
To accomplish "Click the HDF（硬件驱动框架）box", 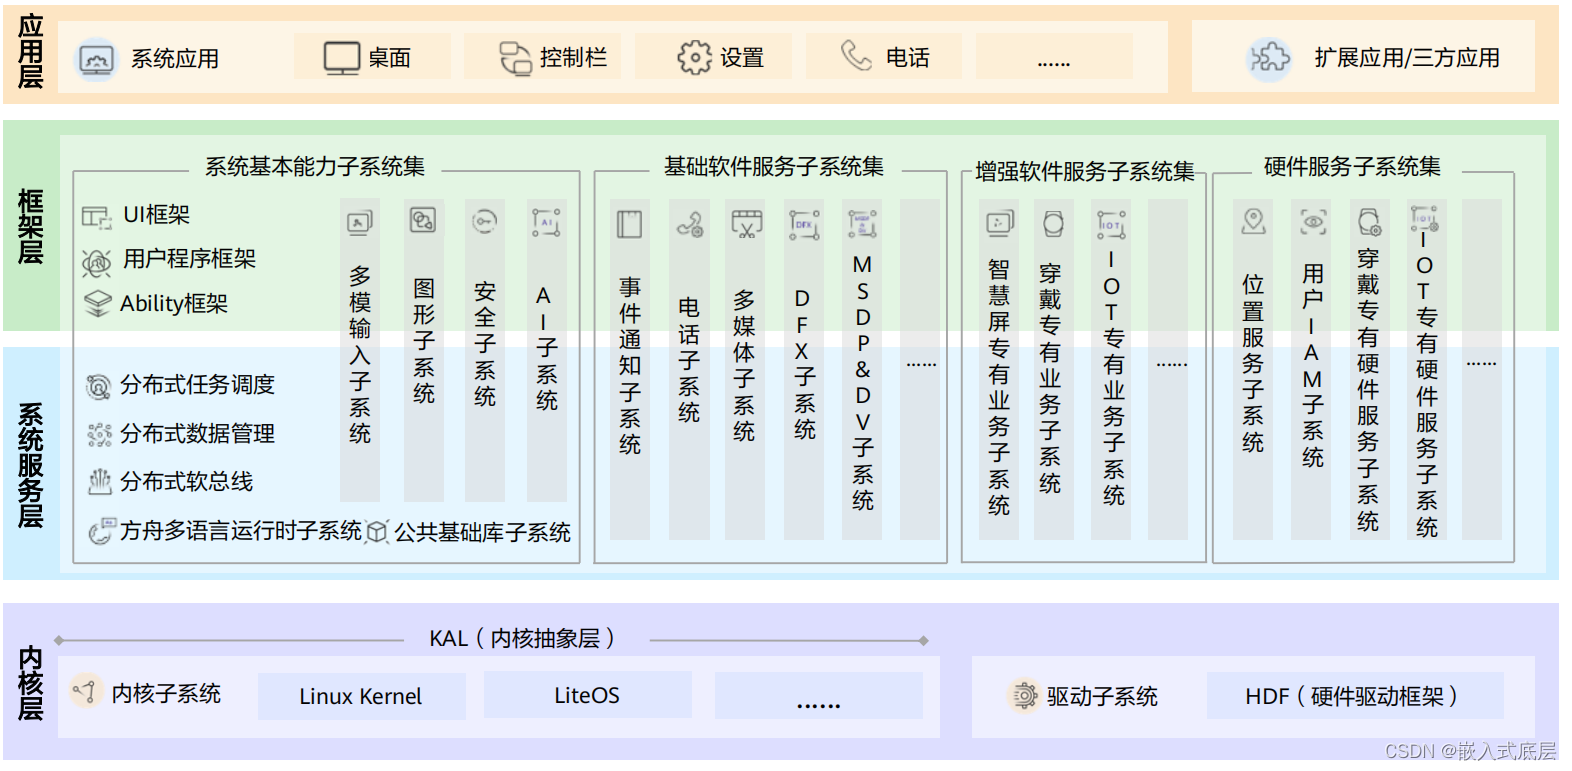I will [1354, 695].
